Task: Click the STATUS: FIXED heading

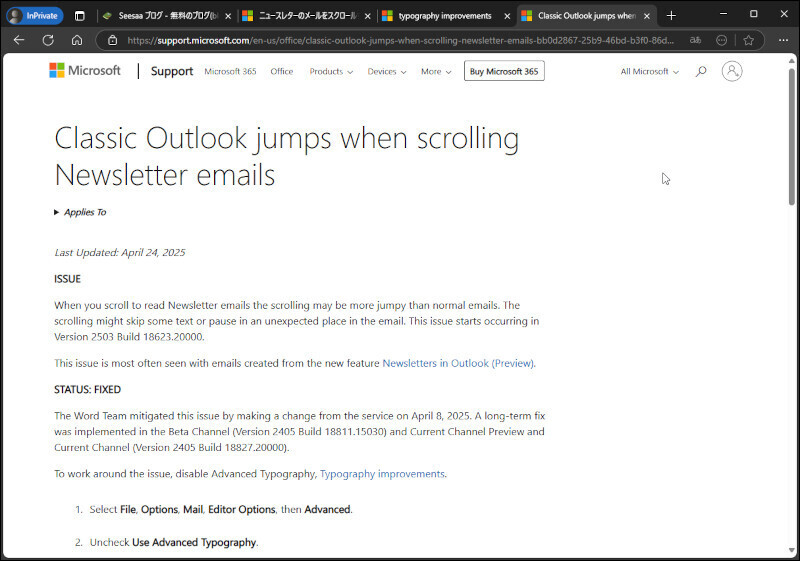Action: [x=88, y=390]
